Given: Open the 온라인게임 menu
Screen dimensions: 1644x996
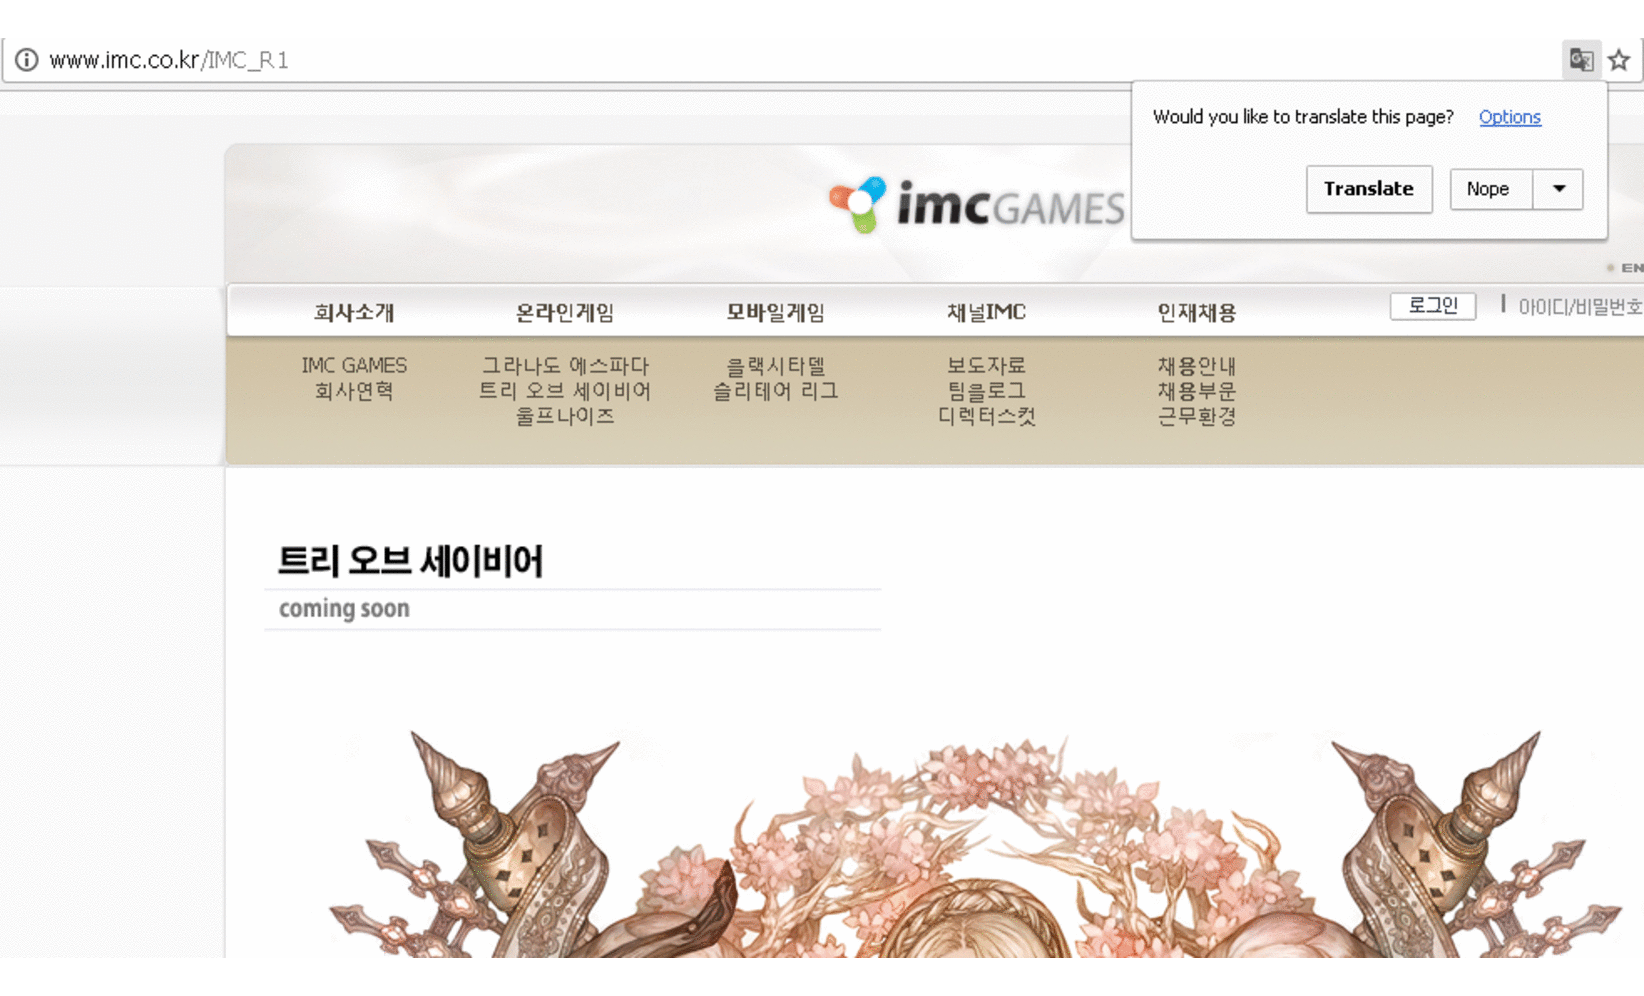Looking at the screenshot, I should (565, 313).
